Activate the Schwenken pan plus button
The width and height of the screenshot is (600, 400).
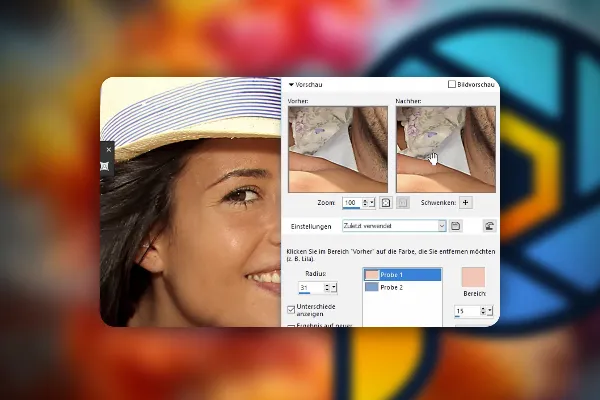click(466, 202)
